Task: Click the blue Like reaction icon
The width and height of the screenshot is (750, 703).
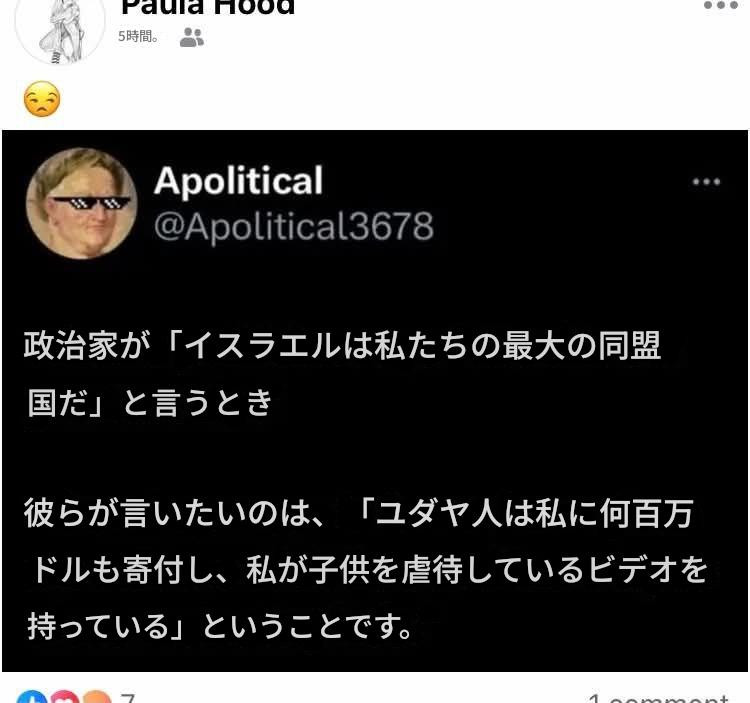Action: click(x=32, y=697)
